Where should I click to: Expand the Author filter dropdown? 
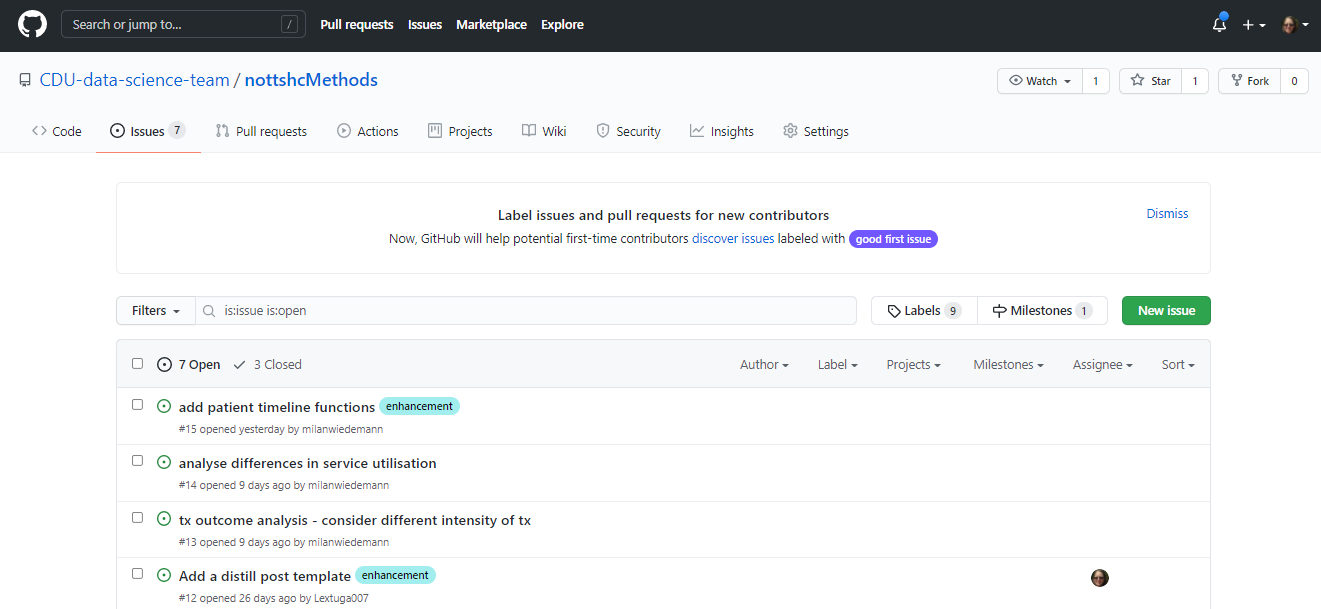click(764, 365)
